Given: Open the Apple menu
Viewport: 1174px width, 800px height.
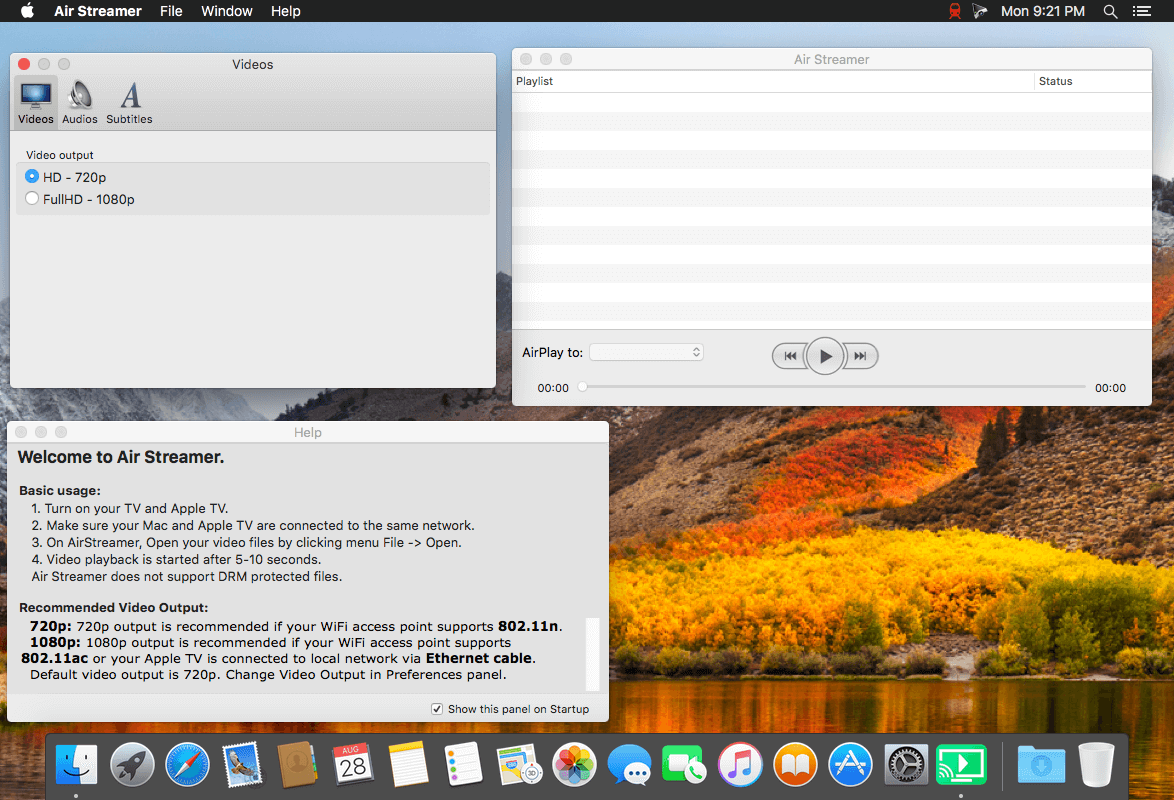Looking at the screenshot, I should tap(27, 10).
